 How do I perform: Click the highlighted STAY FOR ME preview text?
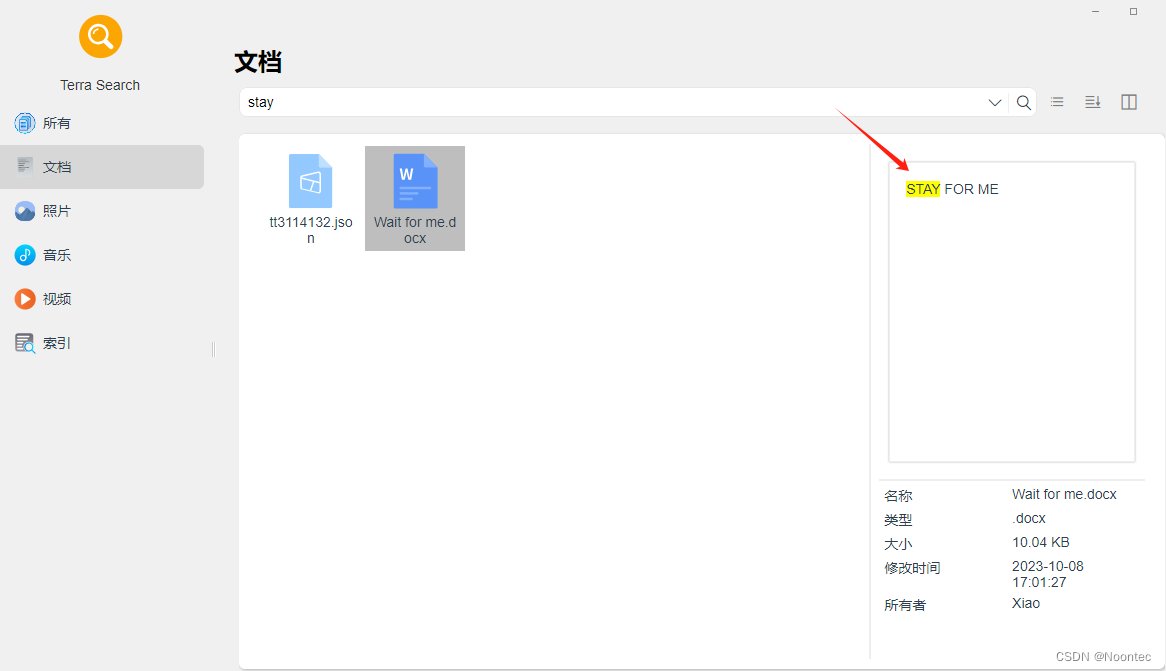(x=952, y=189)
